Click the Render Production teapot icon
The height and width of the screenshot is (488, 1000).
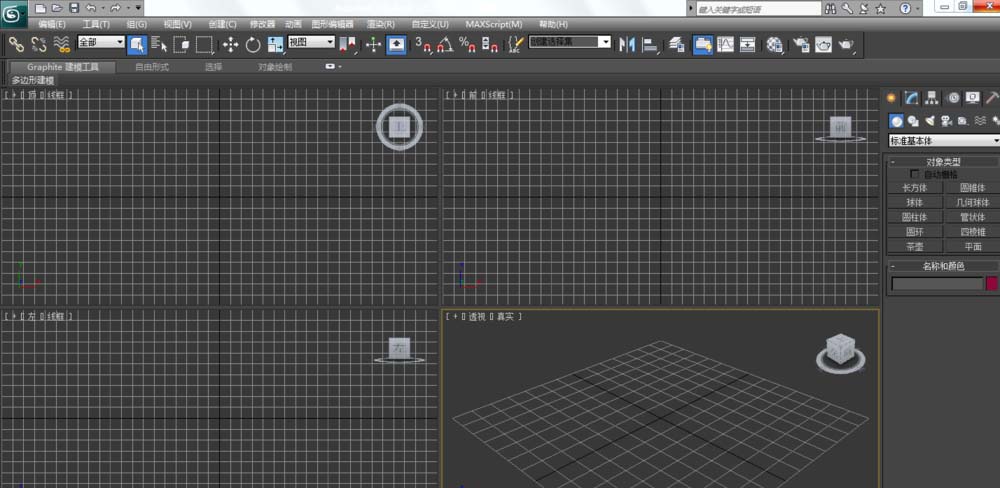pyautogui.click(x=846, y=44)
